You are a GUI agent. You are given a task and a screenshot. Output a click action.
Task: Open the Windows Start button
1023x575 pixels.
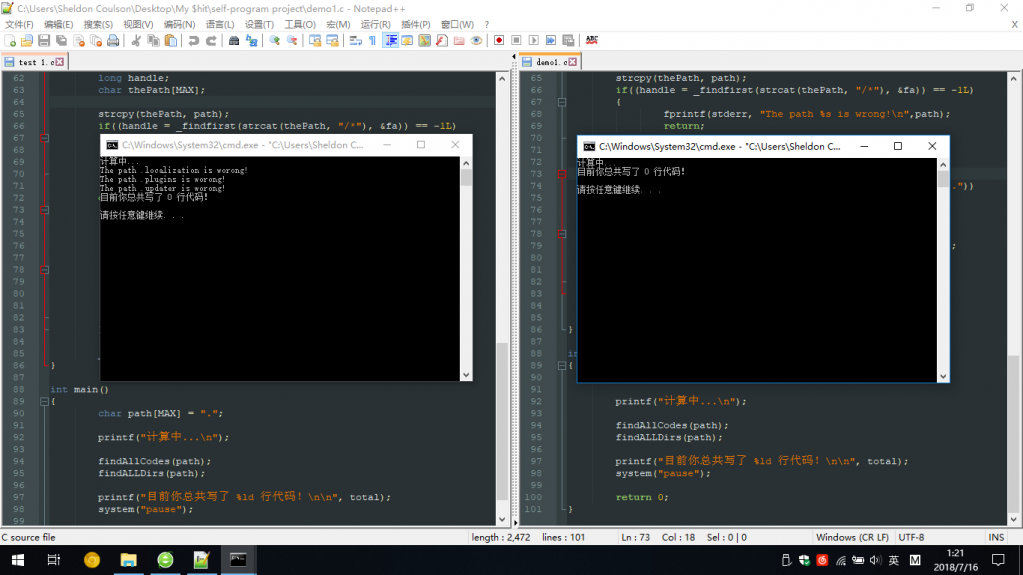point(18,560)
